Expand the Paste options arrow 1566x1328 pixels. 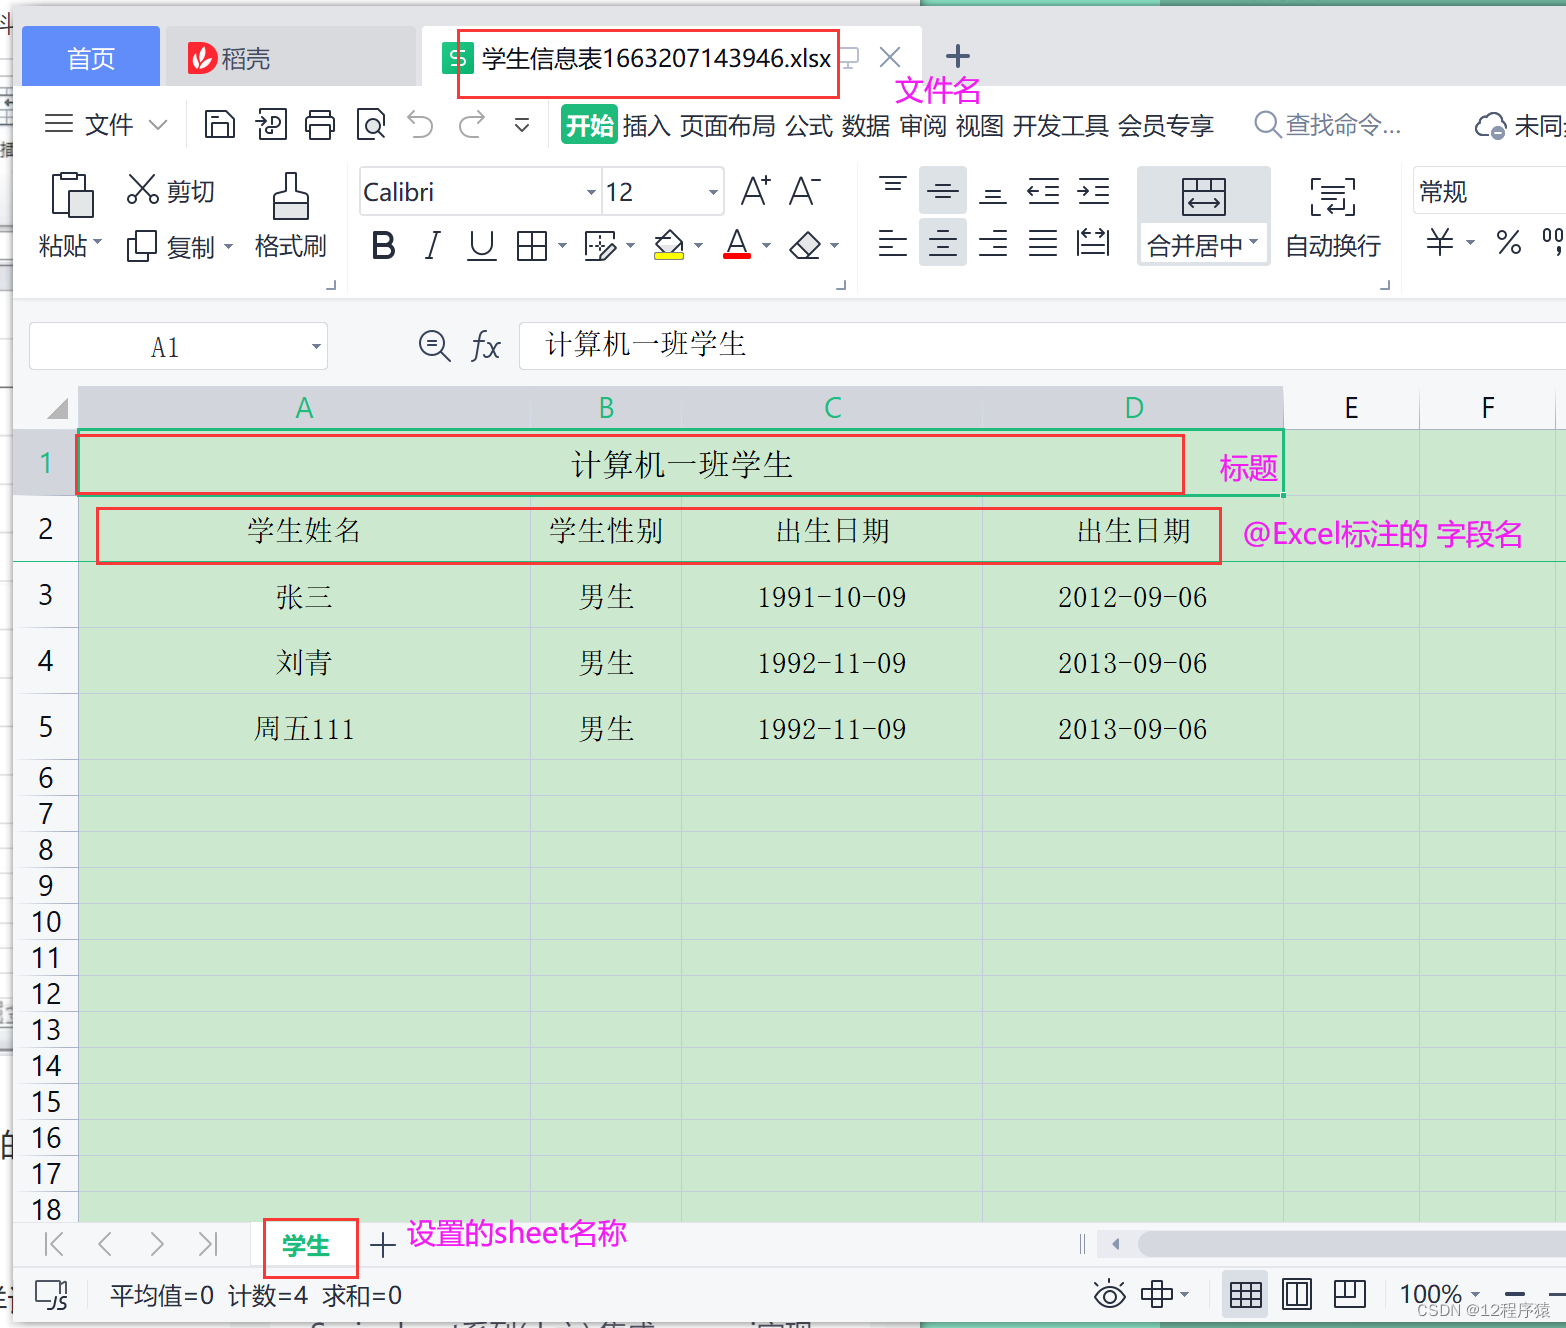[98, 244]
